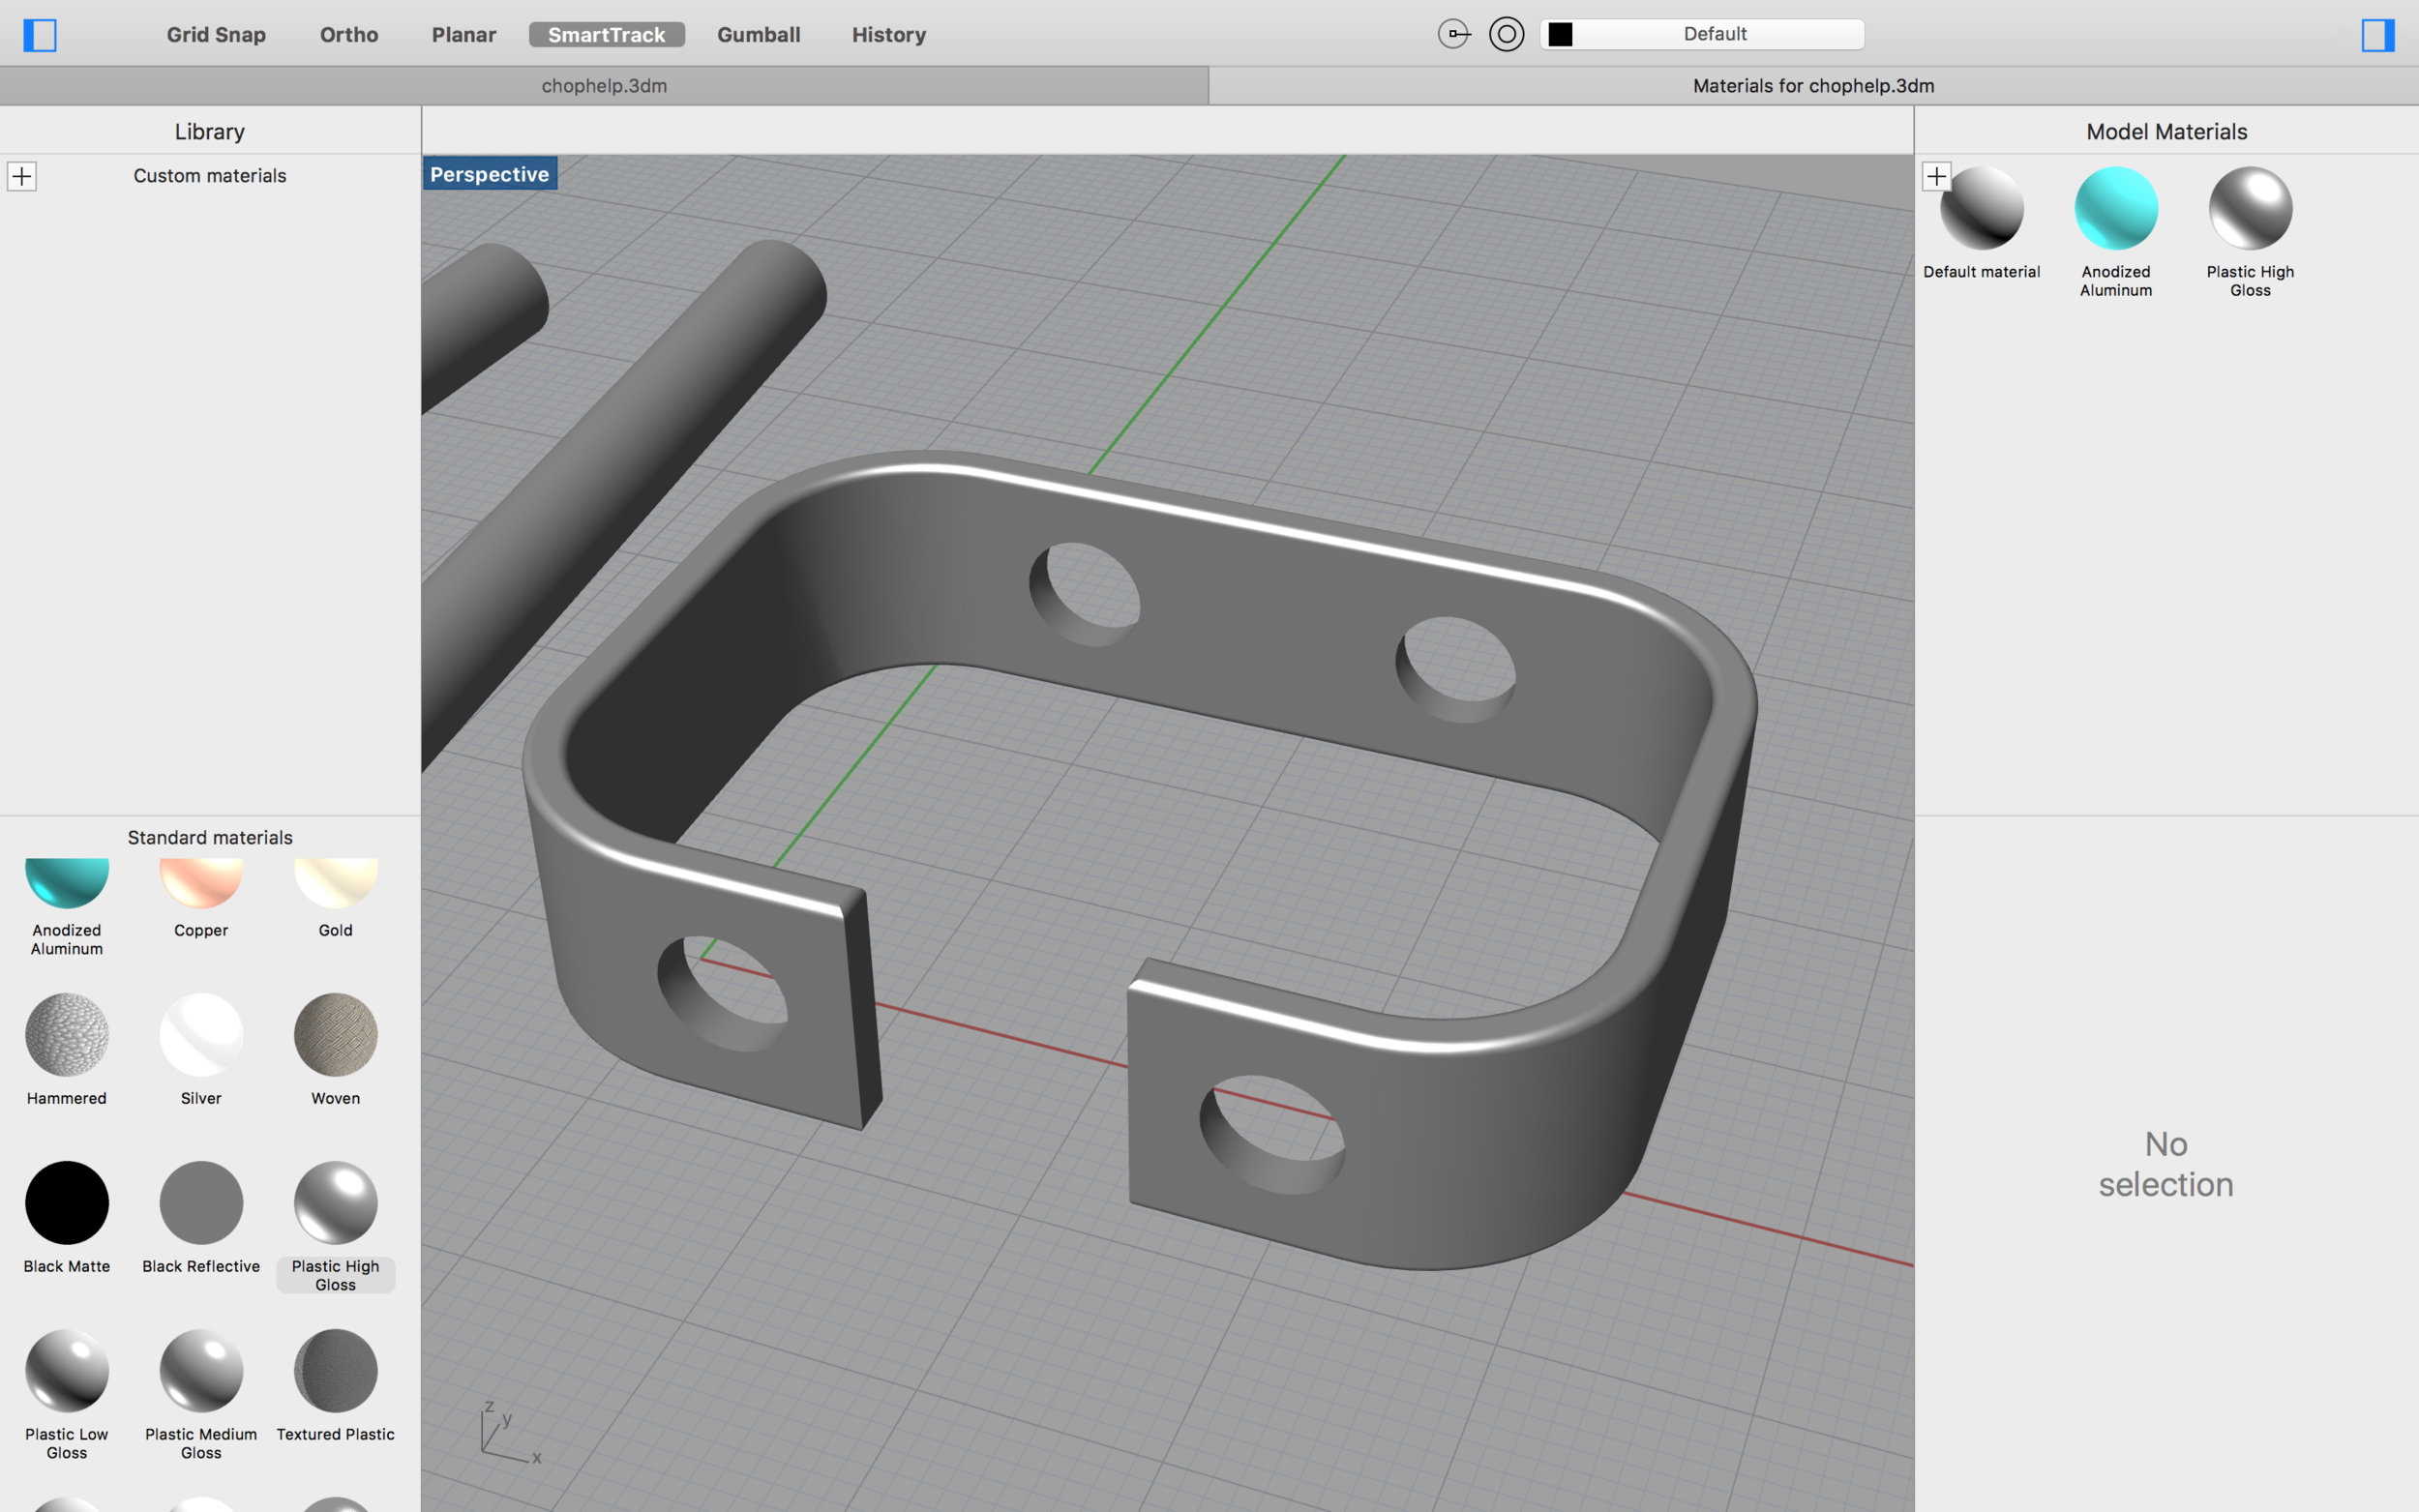Choose the Textured Plastic material
This screenshot has height=1512, width=2419.
click(x=336, y=1370)
